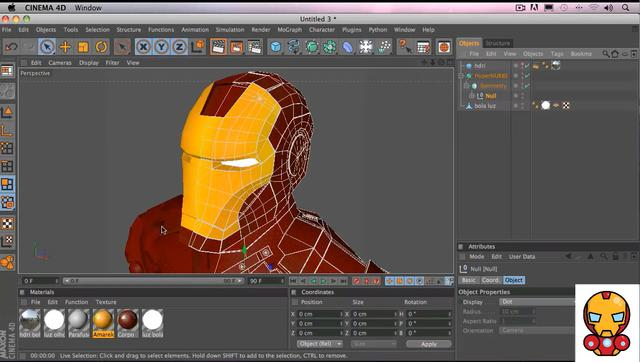Screen dimensions: 640x362
Task: Open the MoGraph menu
Action: point(290,30)
